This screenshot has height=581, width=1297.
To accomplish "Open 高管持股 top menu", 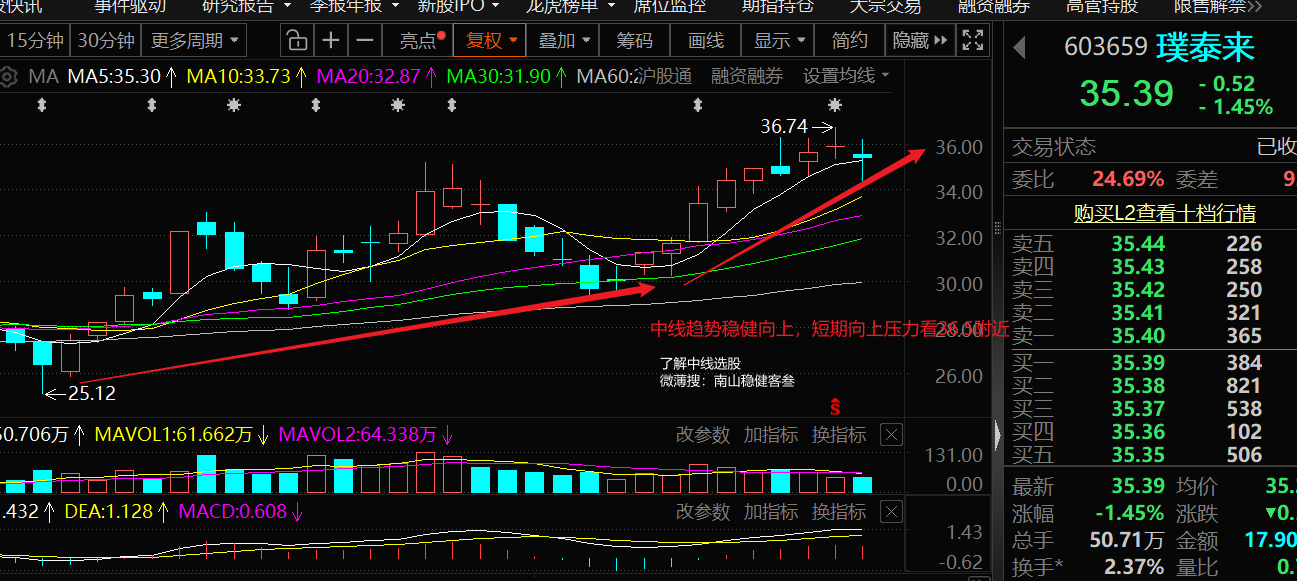I will [x=1101, y=6].
